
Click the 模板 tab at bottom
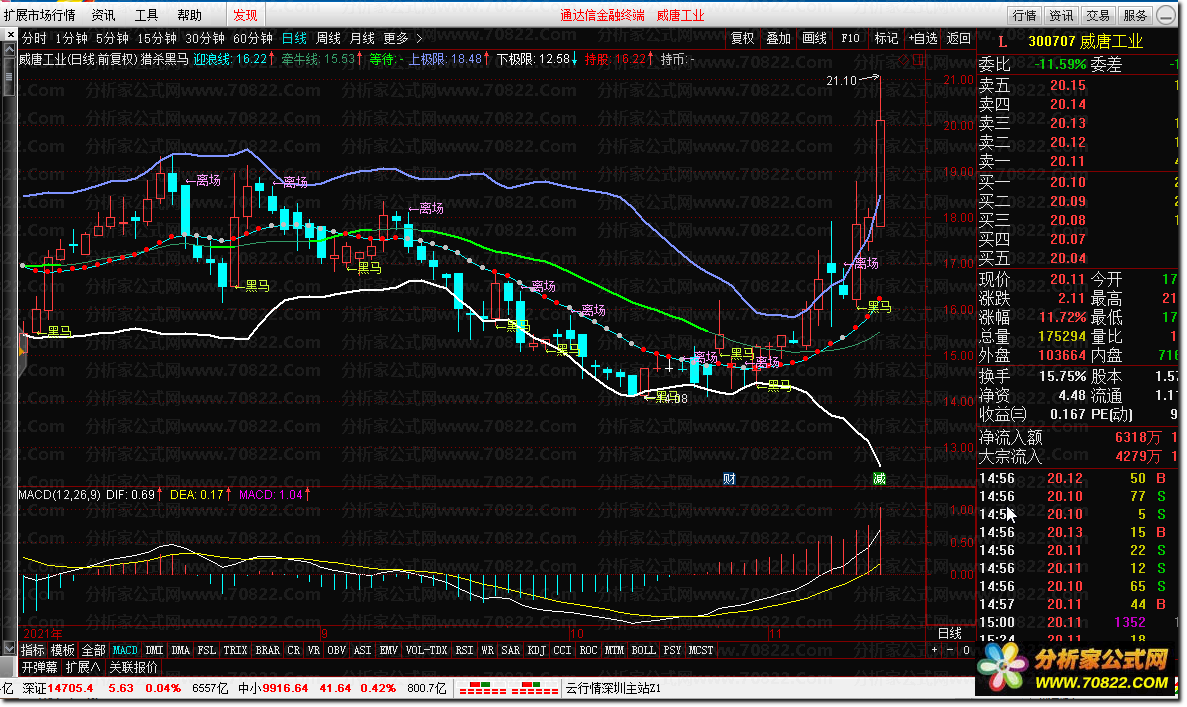63,650
